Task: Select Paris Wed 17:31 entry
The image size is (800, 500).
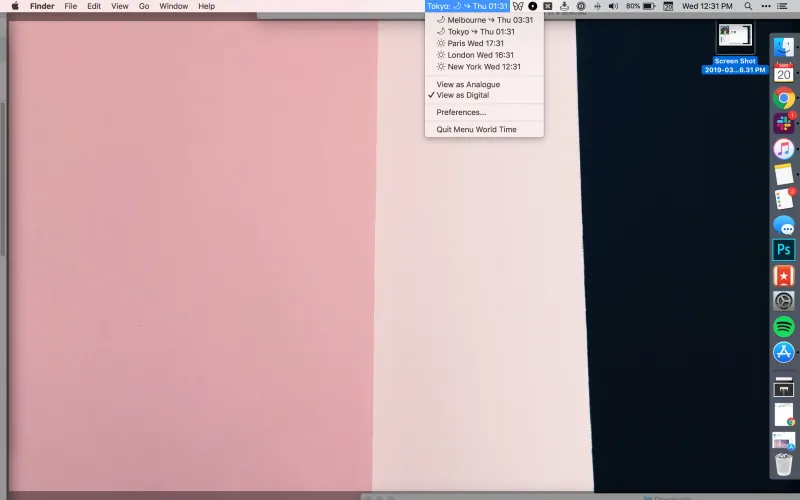Action: point(484,43)
